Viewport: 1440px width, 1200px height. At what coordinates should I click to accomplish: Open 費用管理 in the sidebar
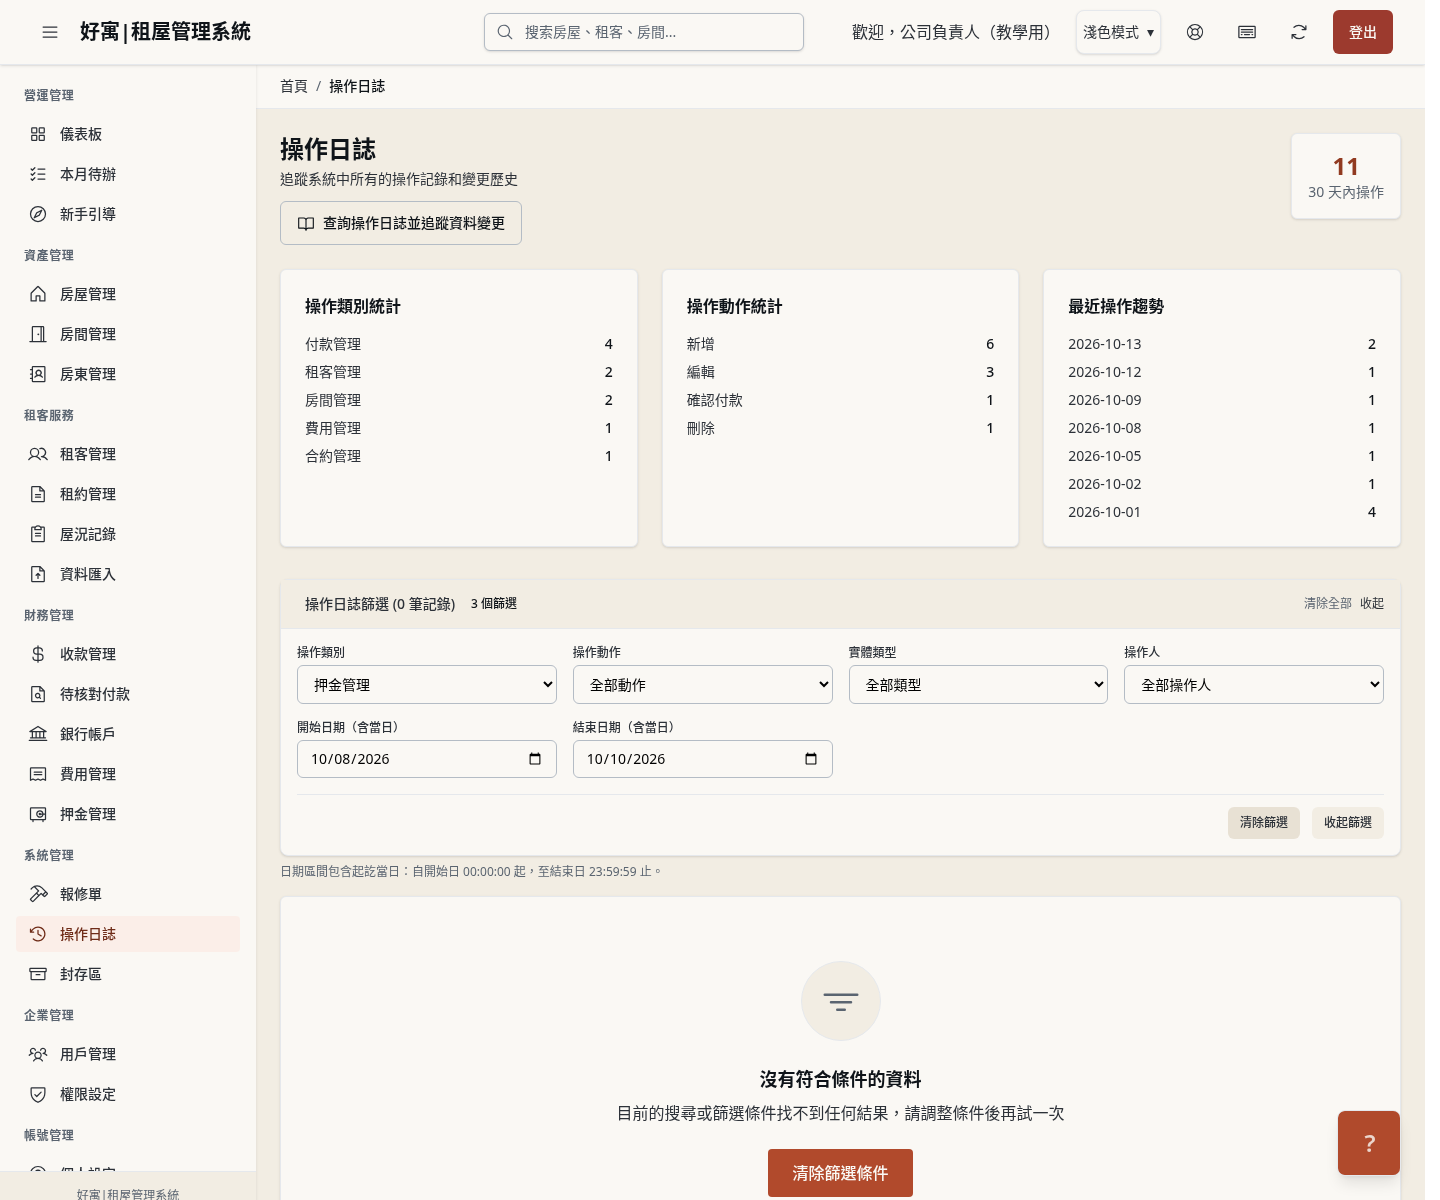(x=128, y=774)
